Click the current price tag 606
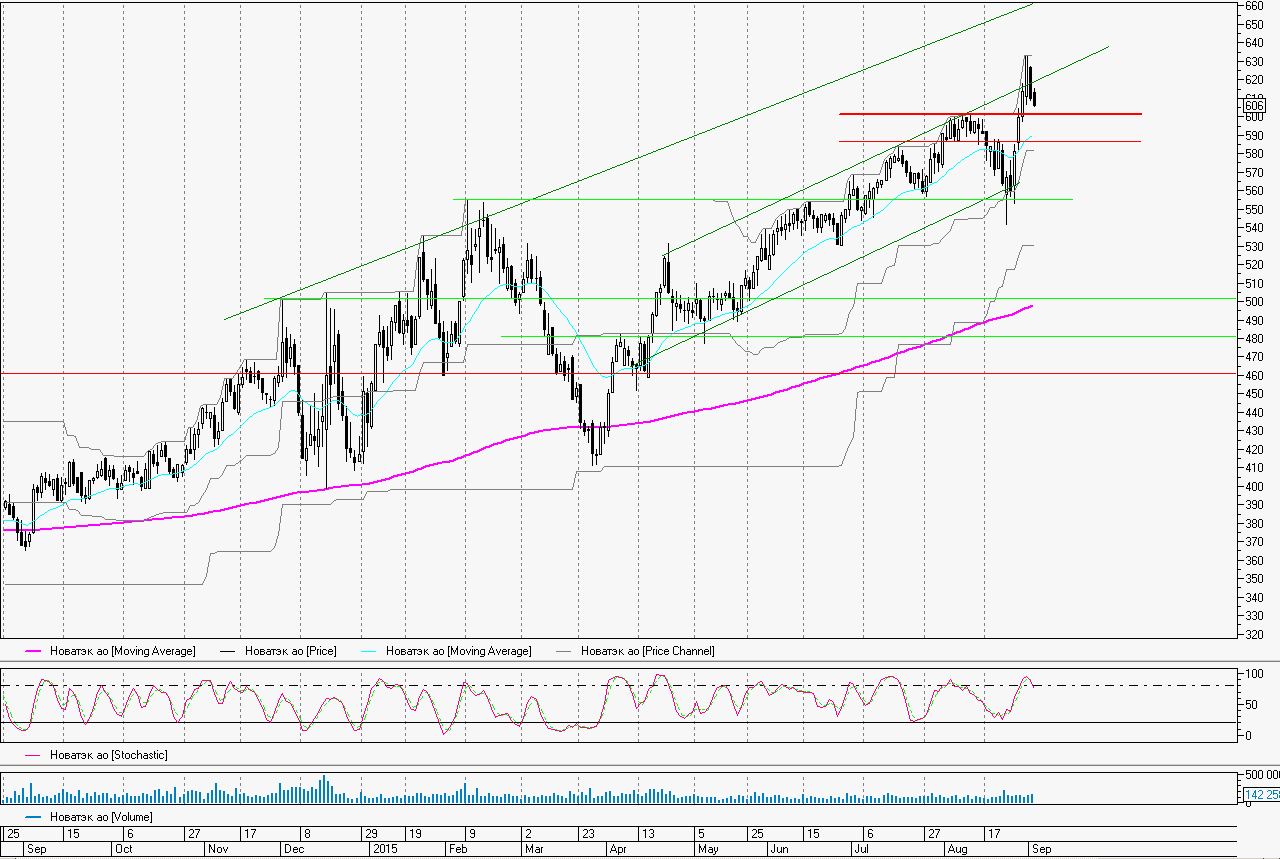This screenshot has height=859, width=1280. click(x=1253, y=105)
